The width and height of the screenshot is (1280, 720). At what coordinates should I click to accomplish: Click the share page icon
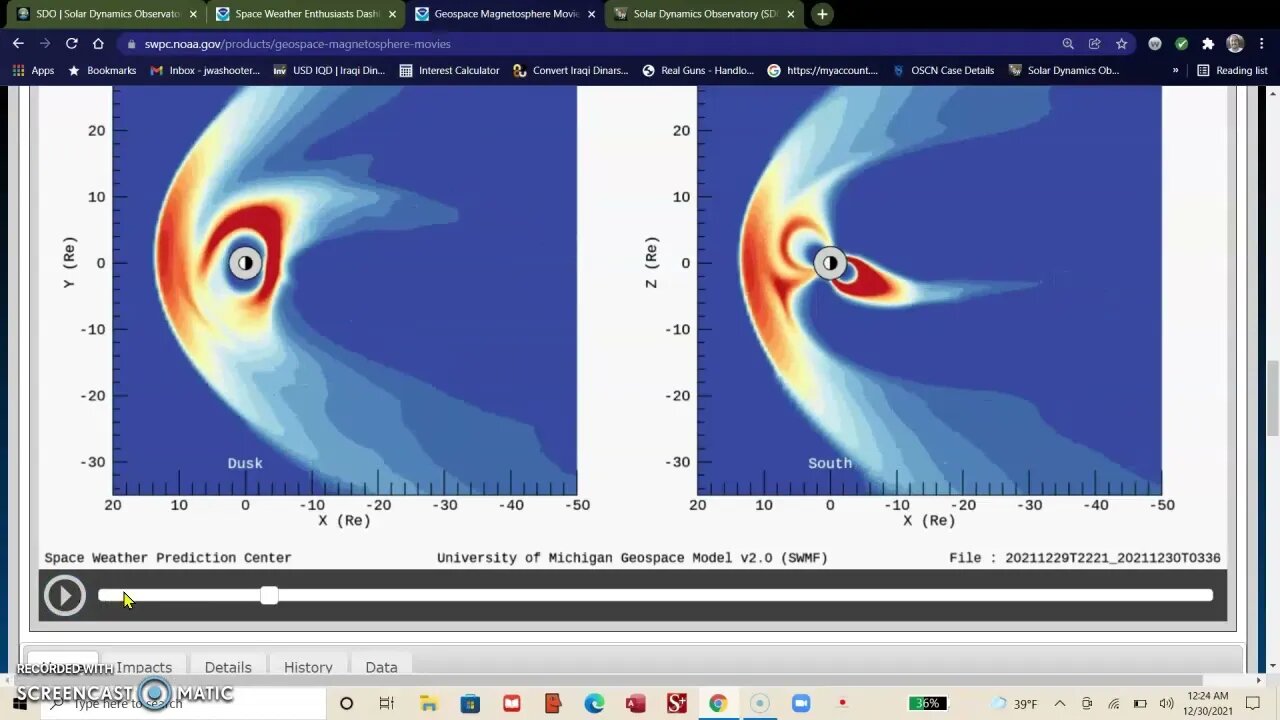1095,44
